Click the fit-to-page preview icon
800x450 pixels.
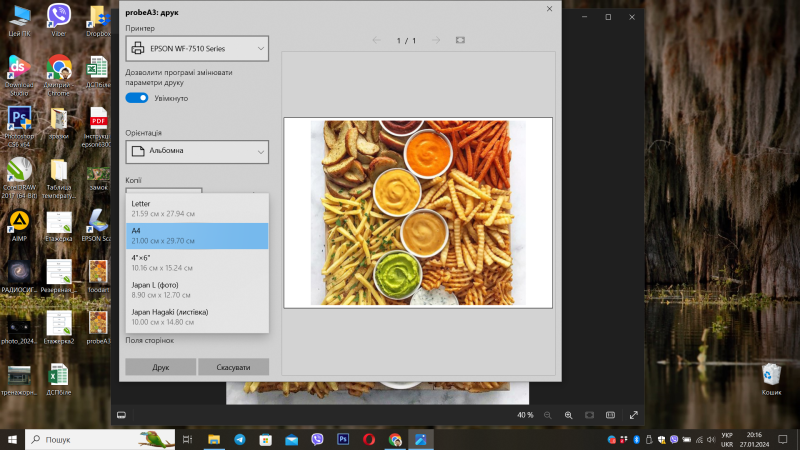coord(460,40)
